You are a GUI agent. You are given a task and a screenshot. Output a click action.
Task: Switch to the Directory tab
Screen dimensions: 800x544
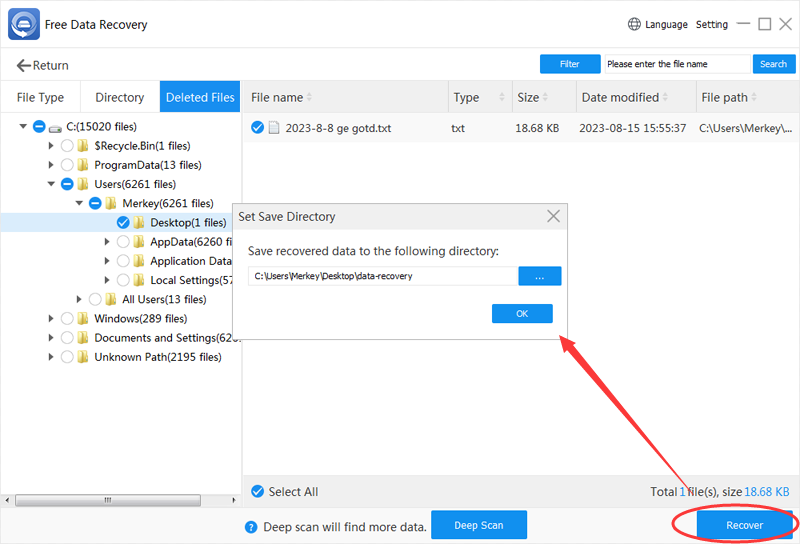(x=120, y=98)
